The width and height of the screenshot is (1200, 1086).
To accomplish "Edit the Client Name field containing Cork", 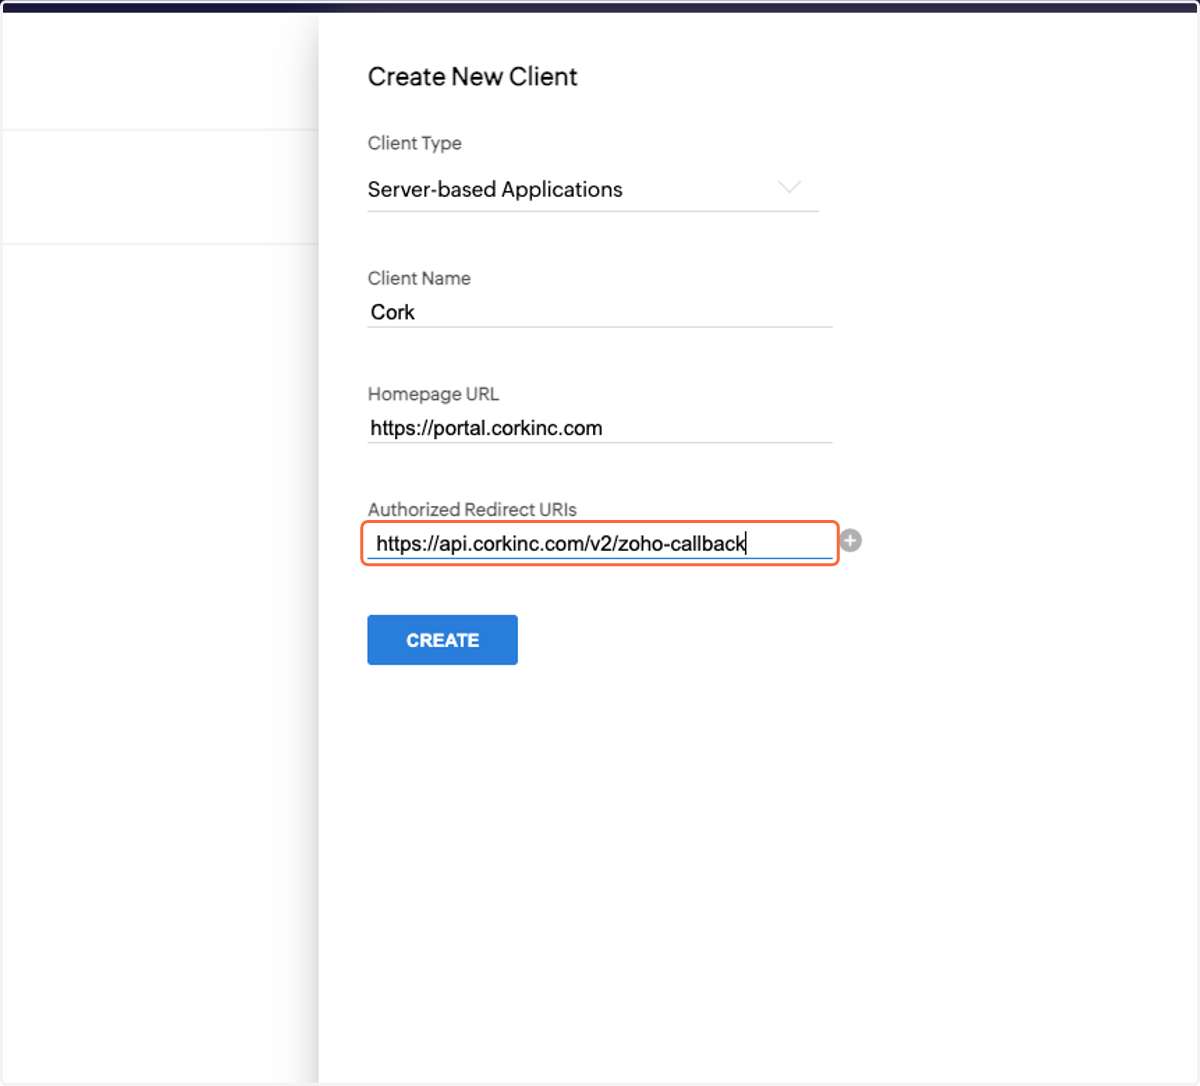I will point(600,312).
